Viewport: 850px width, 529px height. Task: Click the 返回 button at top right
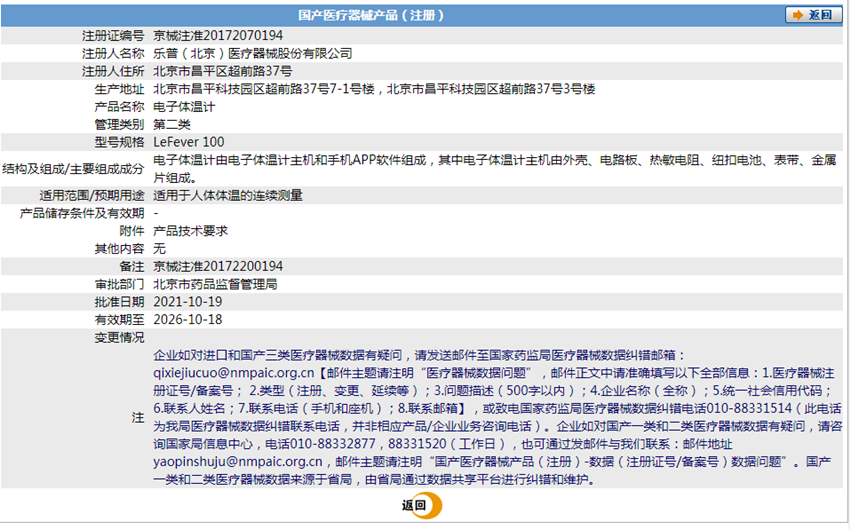coord(813,15)
